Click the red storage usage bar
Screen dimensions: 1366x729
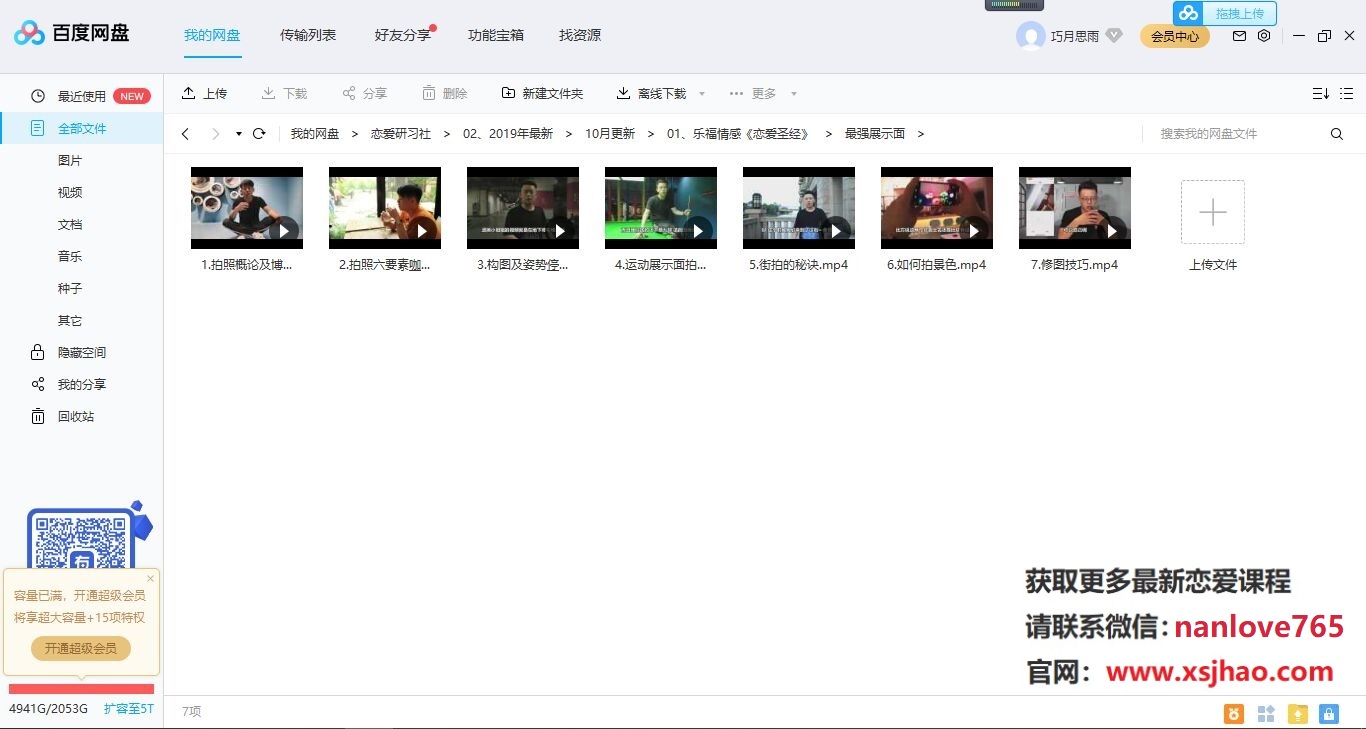coord(81,688)
